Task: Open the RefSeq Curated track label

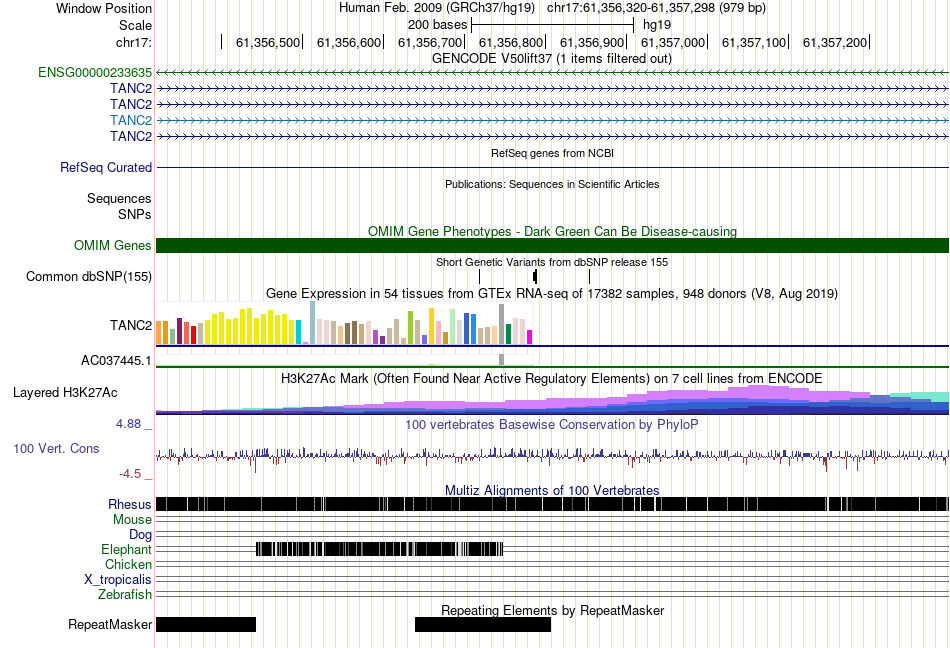Action: pos(106,168)
